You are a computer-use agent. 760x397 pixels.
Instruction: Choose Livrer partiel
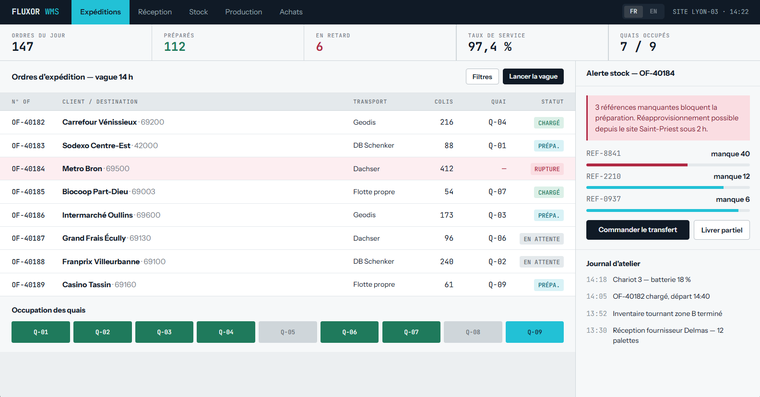click(721, 230)
